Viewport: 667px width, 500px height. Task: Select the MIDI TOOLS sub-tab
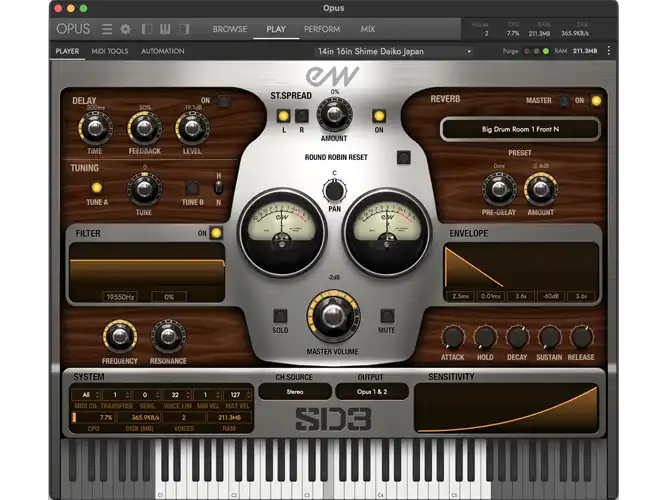[x=110, y=51]
